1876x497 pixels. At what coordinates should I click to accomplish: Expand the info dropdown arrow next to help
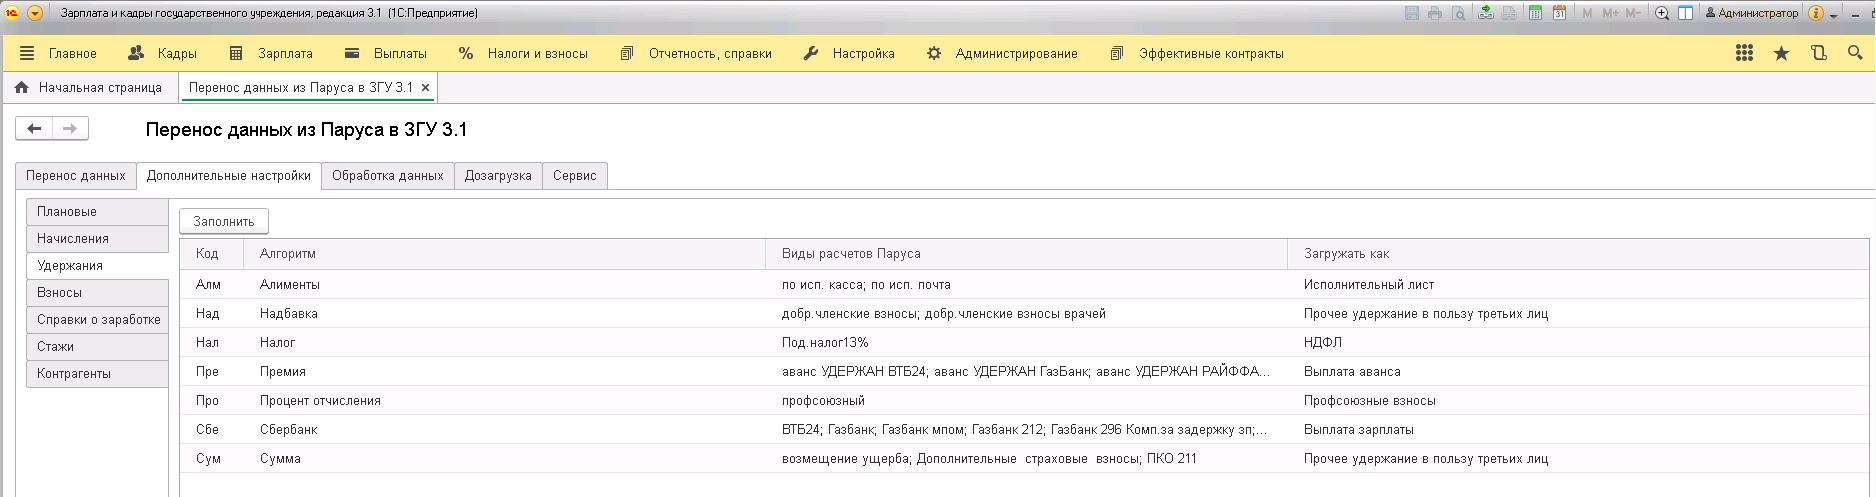coord(1834,15)
